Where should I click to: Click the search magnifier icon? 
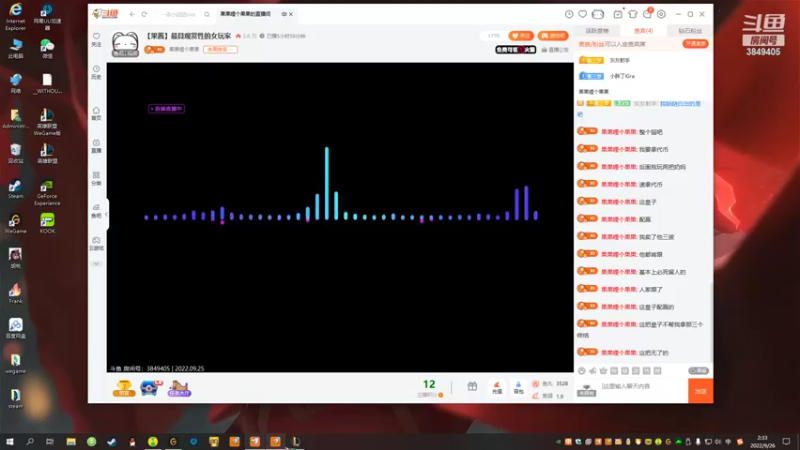pos(207,14)
